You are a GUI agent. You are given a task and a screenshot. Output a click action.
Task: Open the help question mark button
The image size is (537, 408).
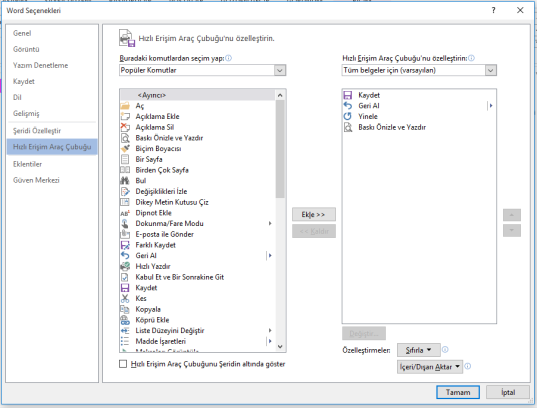pos(494,10)
